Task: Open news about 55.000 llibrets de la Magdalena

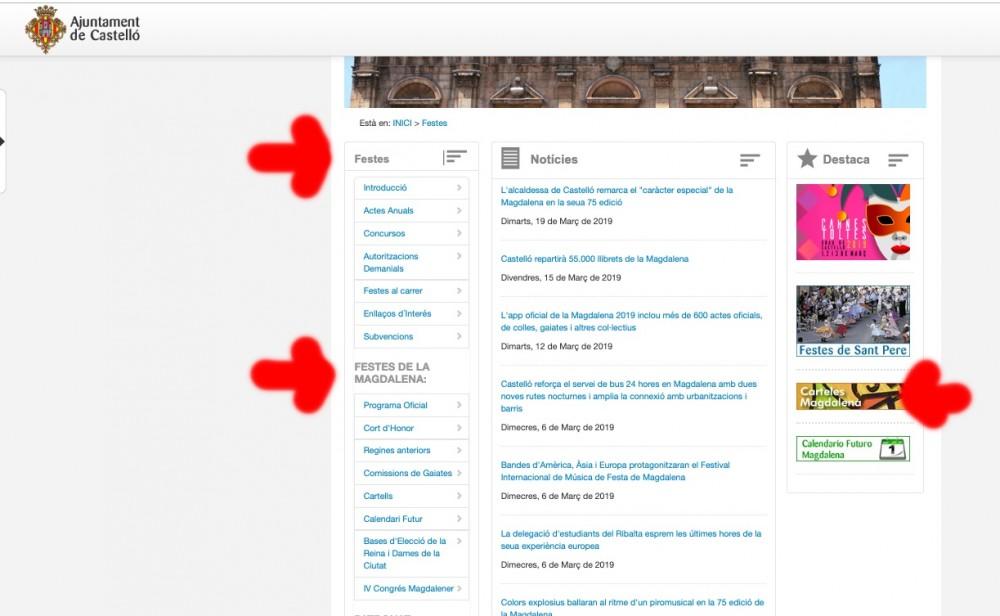Action: click(x=594, y=259)
